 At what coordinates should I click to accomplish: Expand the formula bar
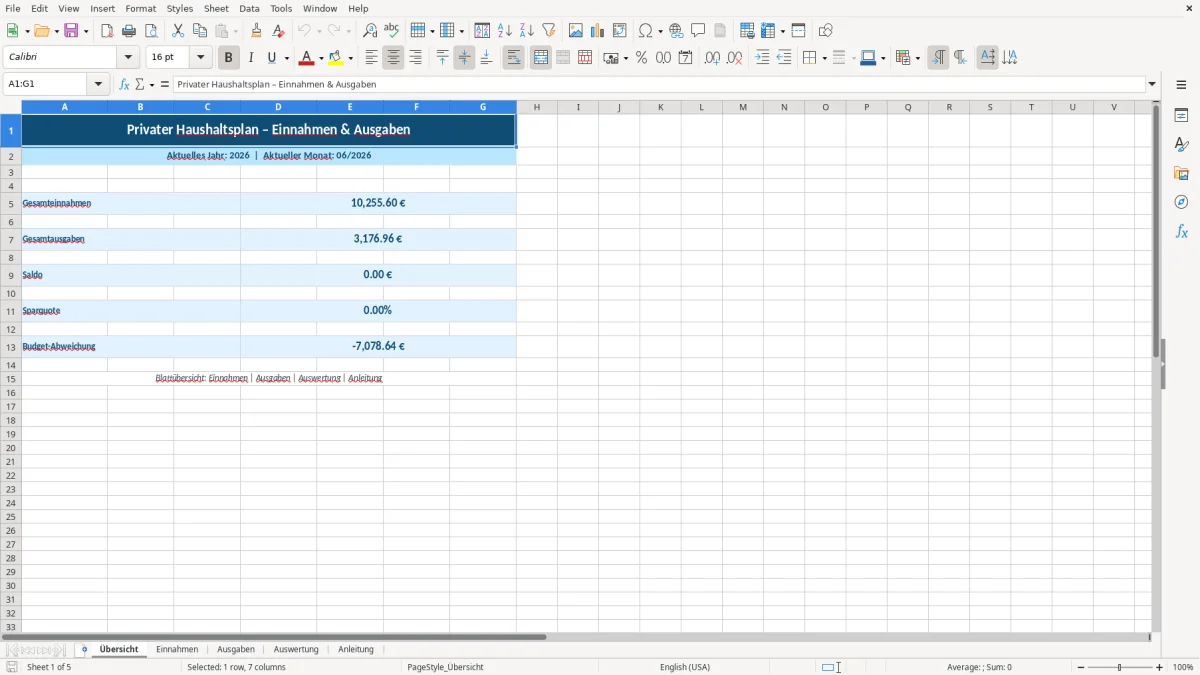[1152, 85]
